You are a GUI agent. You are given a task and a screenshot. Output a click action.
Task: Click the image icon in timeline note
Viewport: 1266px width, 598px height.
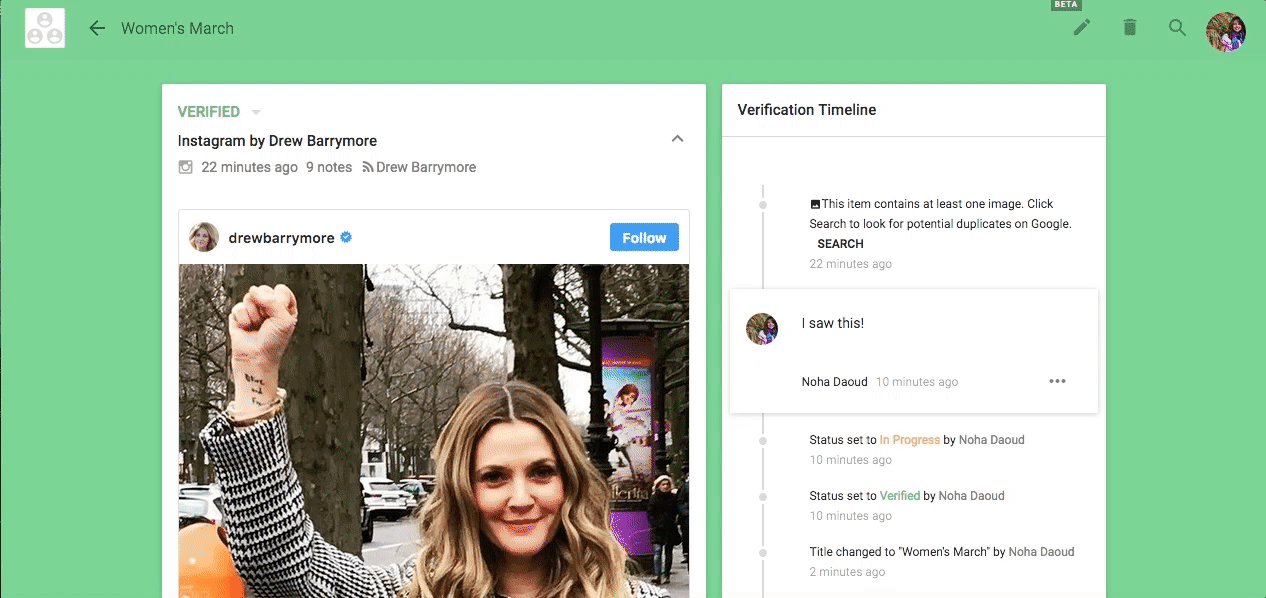tap(815, 204)
